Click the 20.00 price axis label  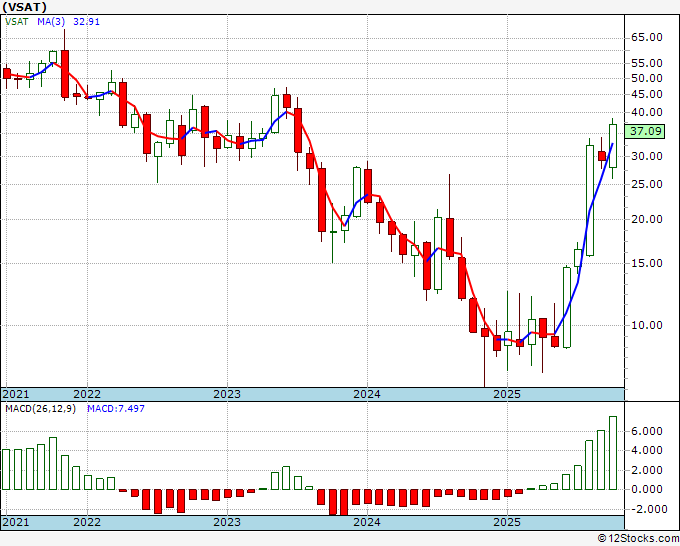pyautogui.click(x=647, y=220)
